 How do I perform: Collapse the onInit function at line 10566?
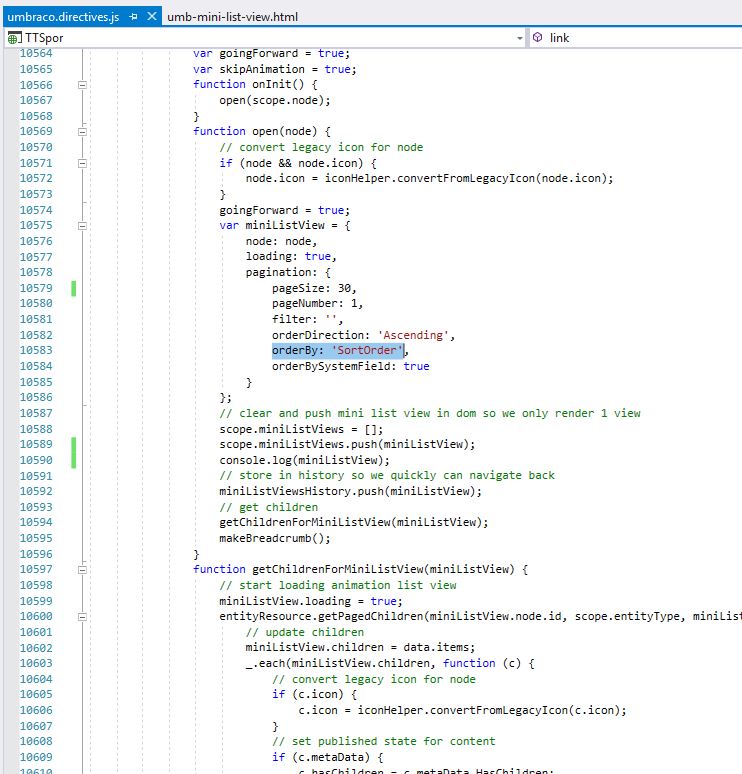coord(82,85)
